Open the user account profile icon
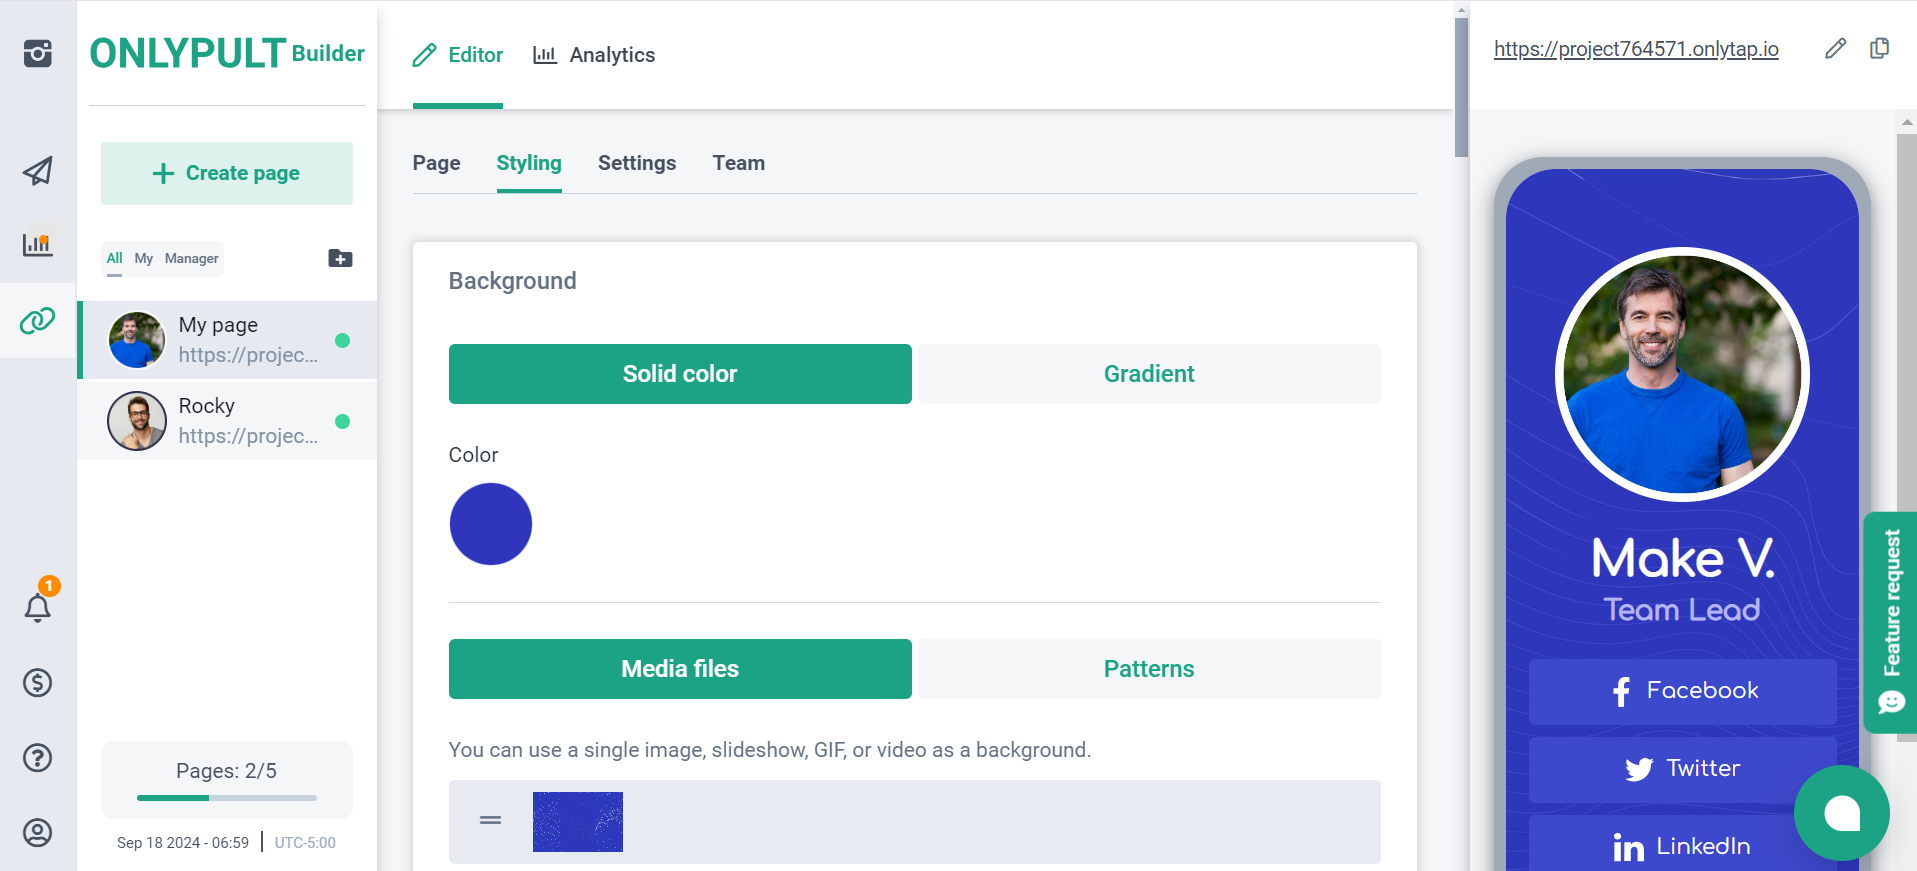Viewport: 1917px width, 871px height. [x=38, y=832]
